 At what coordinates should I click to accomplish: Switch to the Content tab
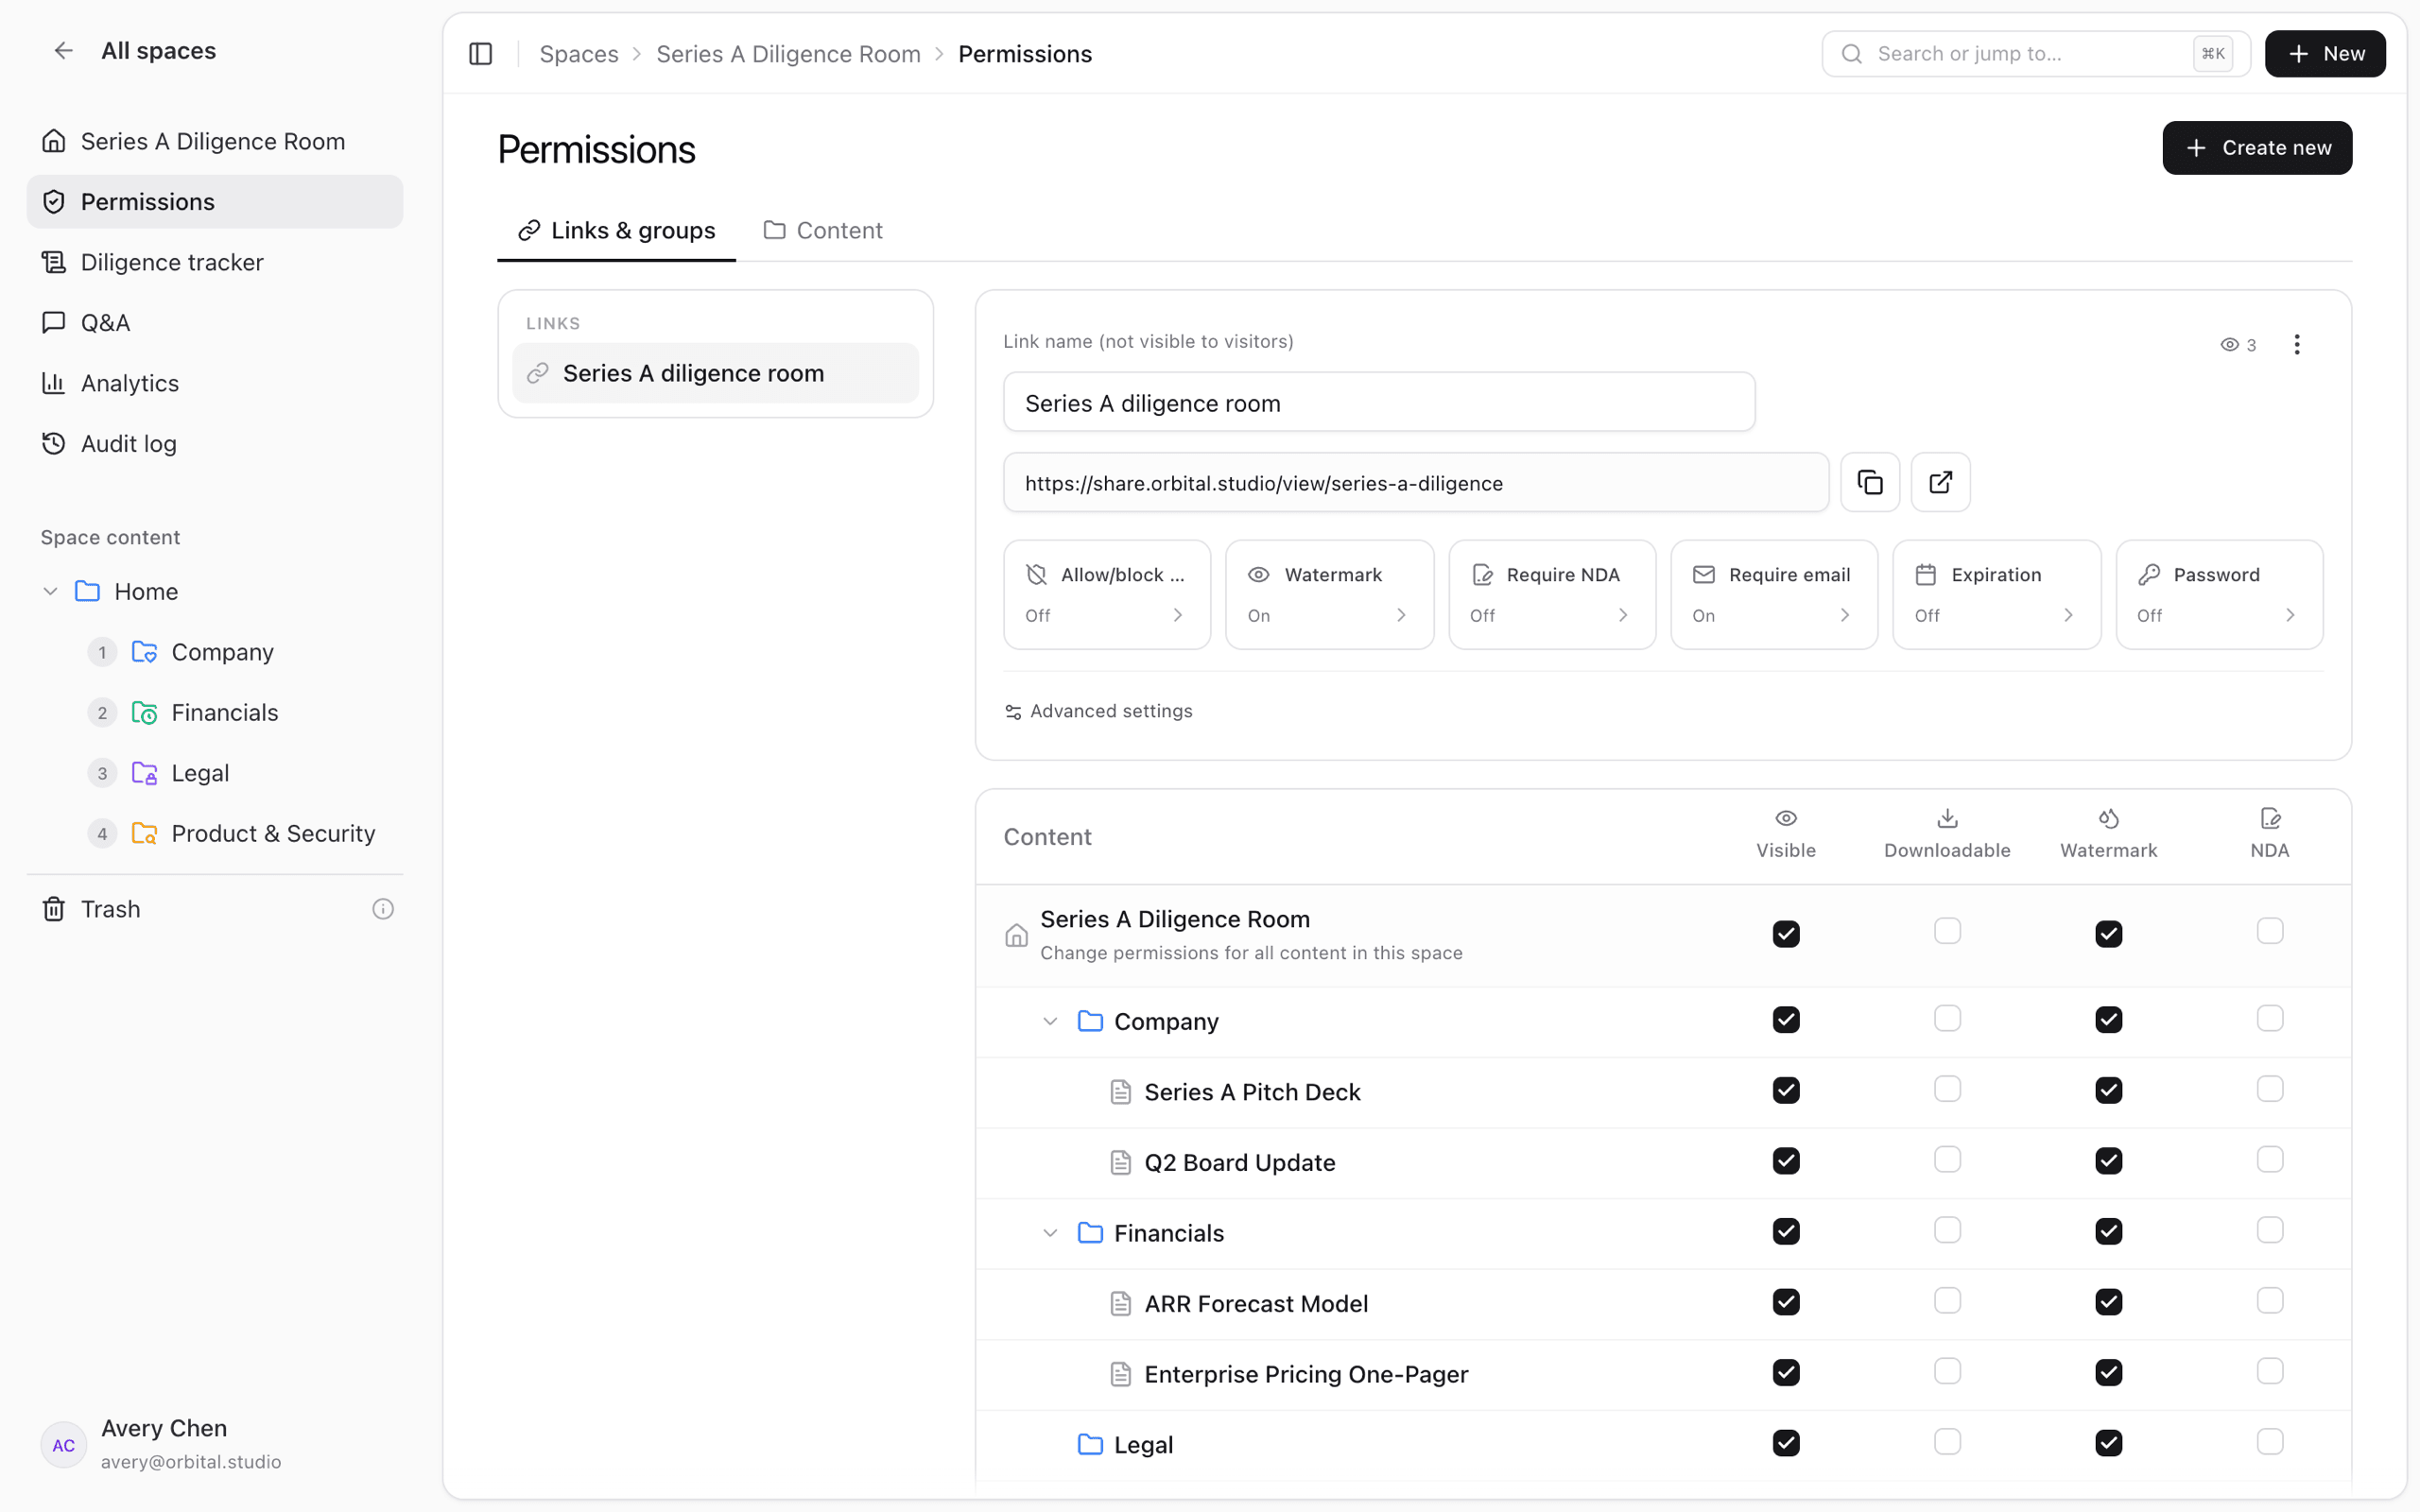[x=823, y=231]
